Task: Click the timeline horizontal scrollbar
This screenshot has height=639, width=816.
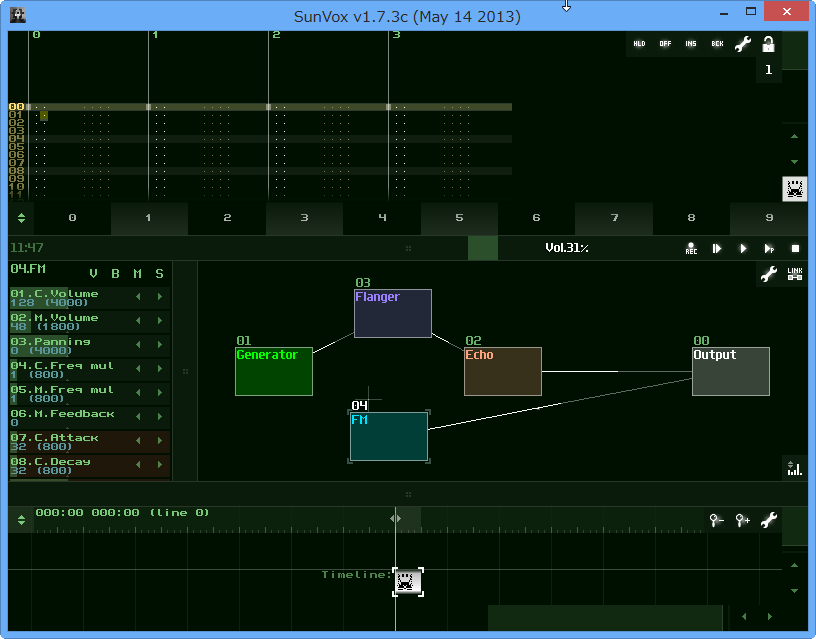Action: pos(605,617)
